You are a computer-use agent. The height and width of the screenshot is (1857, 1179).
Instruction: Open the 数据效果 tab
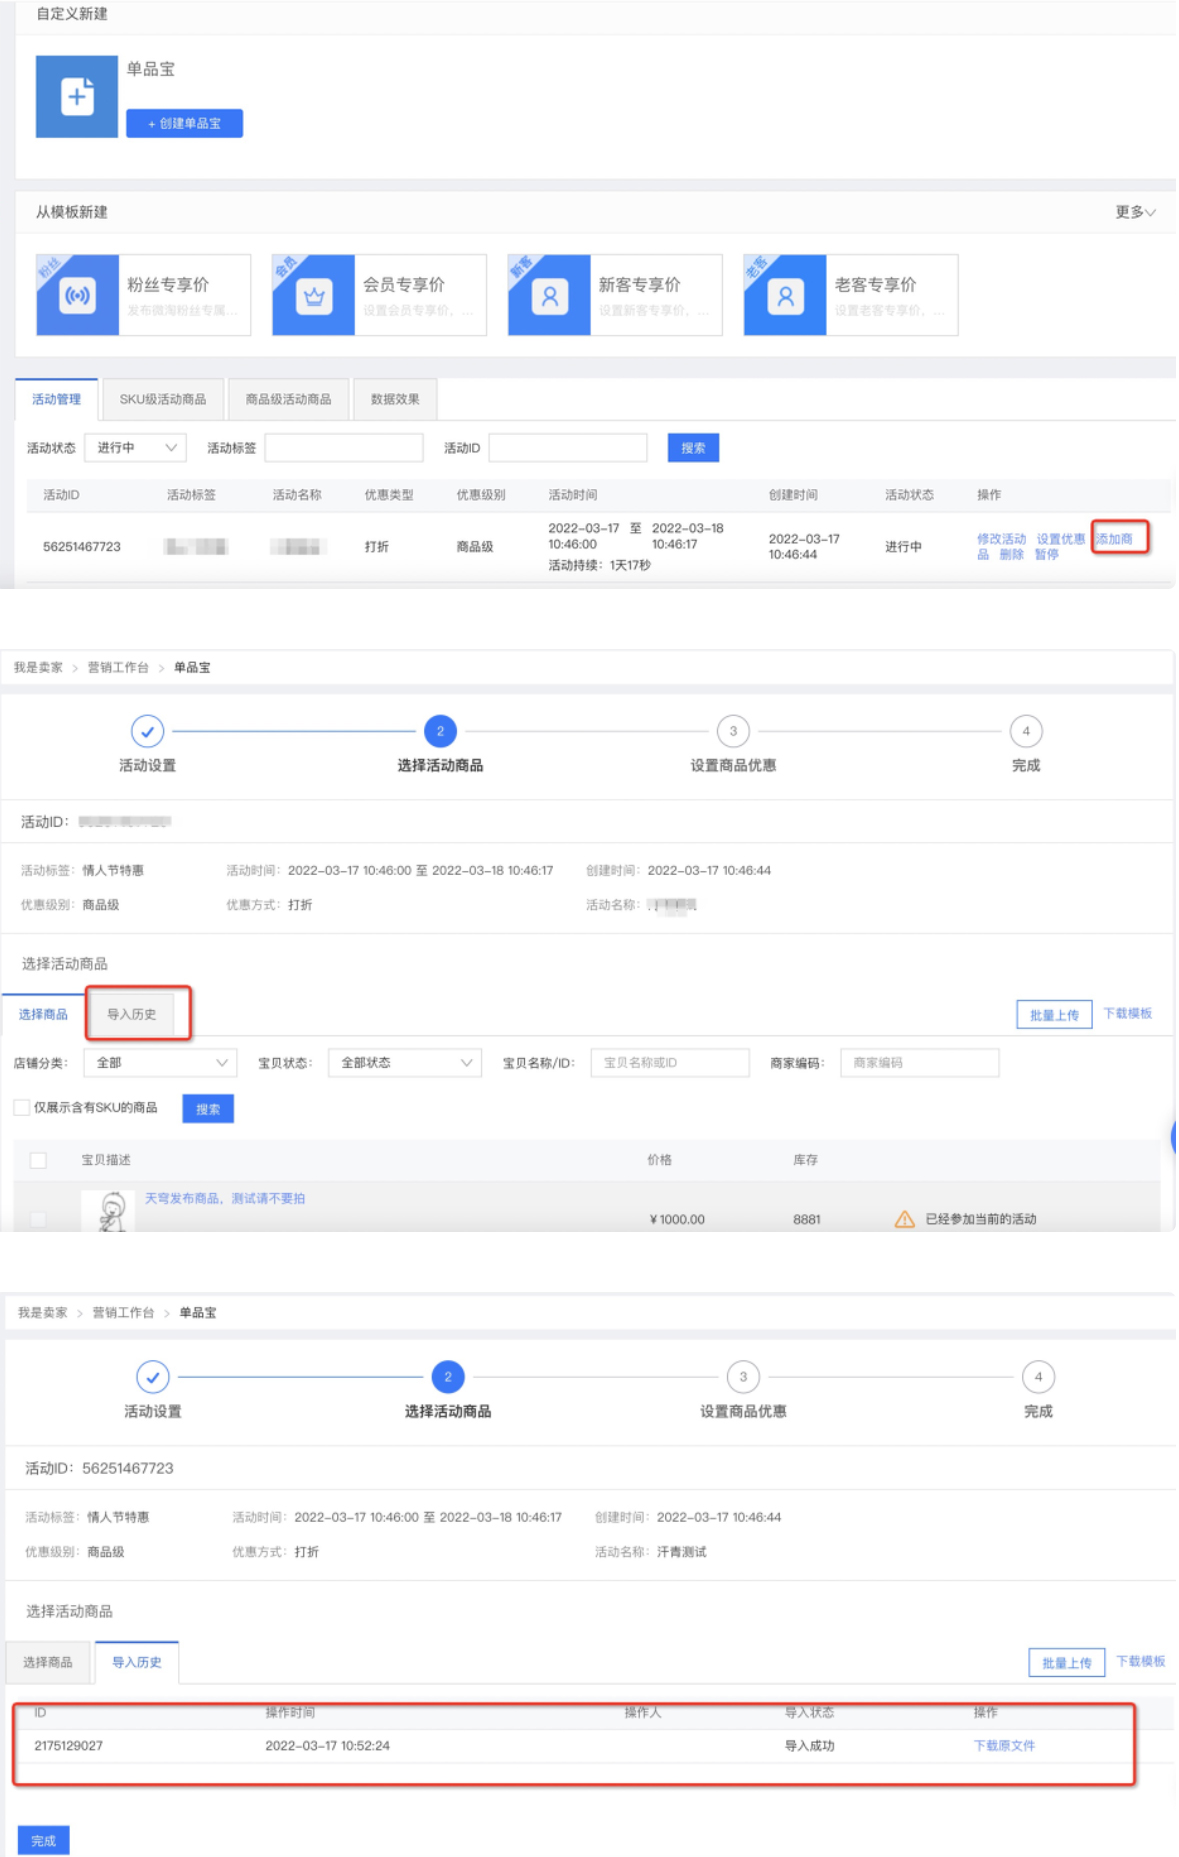[x=395, y=399]
